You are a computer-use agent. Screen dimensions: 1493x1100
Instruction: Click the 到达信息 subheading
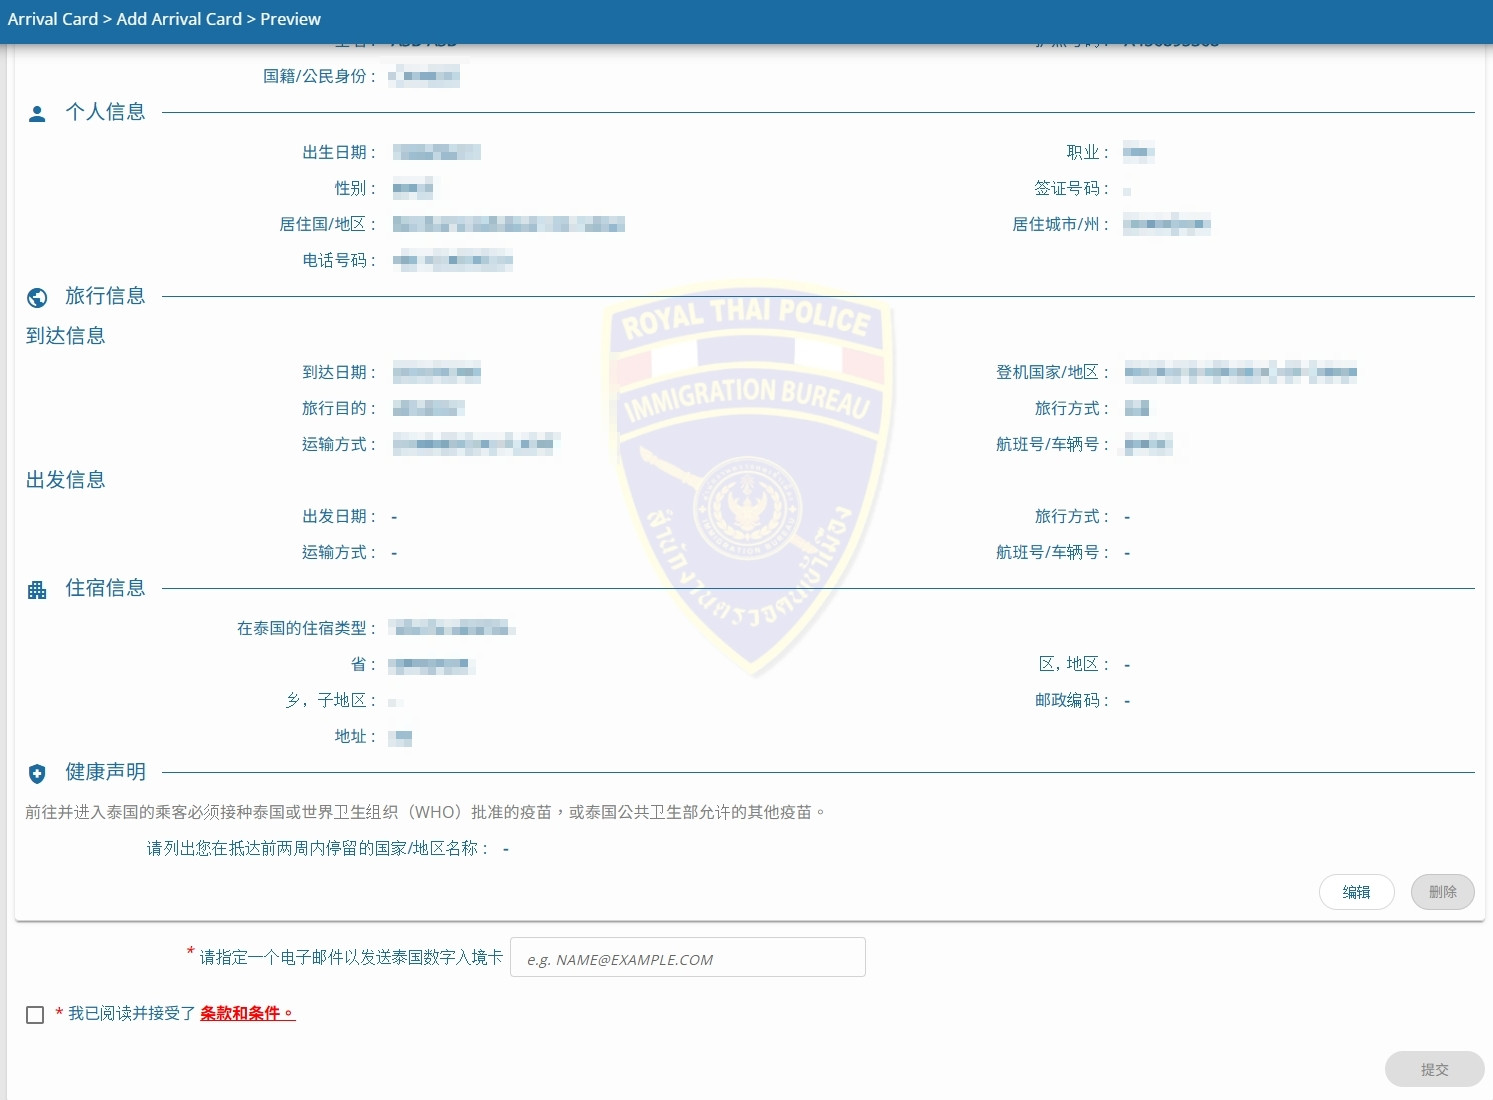tap(65, 336)
